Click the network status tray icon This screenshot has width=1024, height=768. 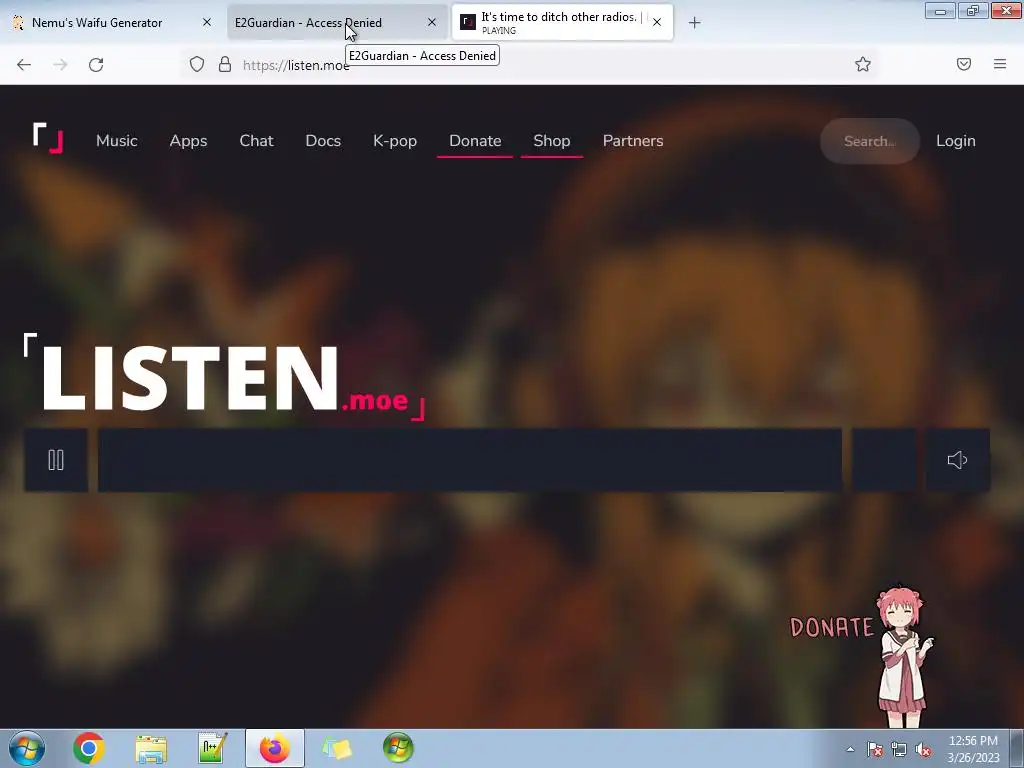pyautogui.click(x=899, y=749)
